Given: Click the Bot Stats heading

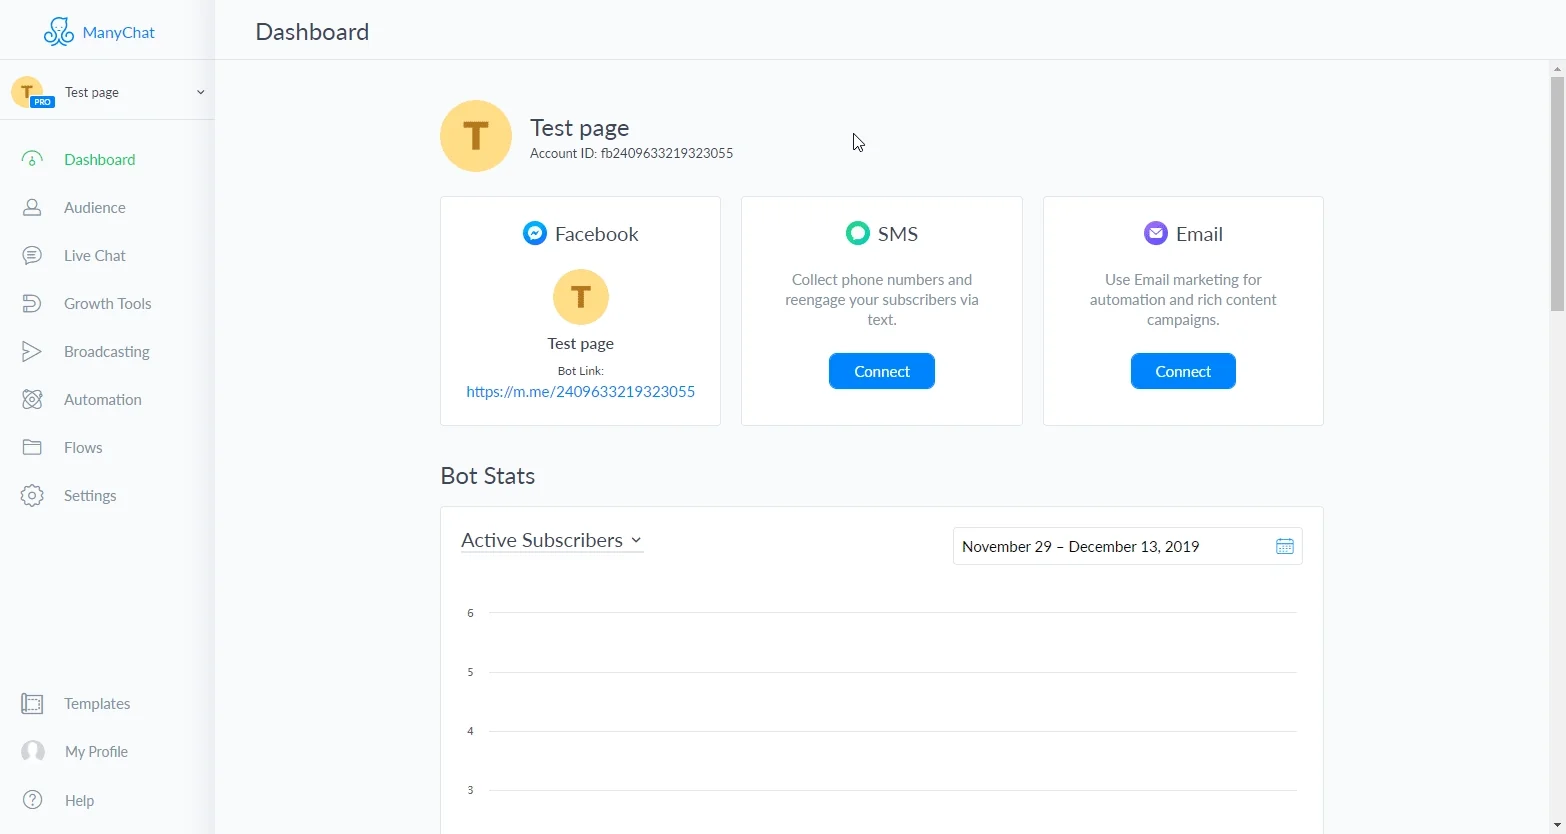Looking at the screenshot, I should pos(488,475).
